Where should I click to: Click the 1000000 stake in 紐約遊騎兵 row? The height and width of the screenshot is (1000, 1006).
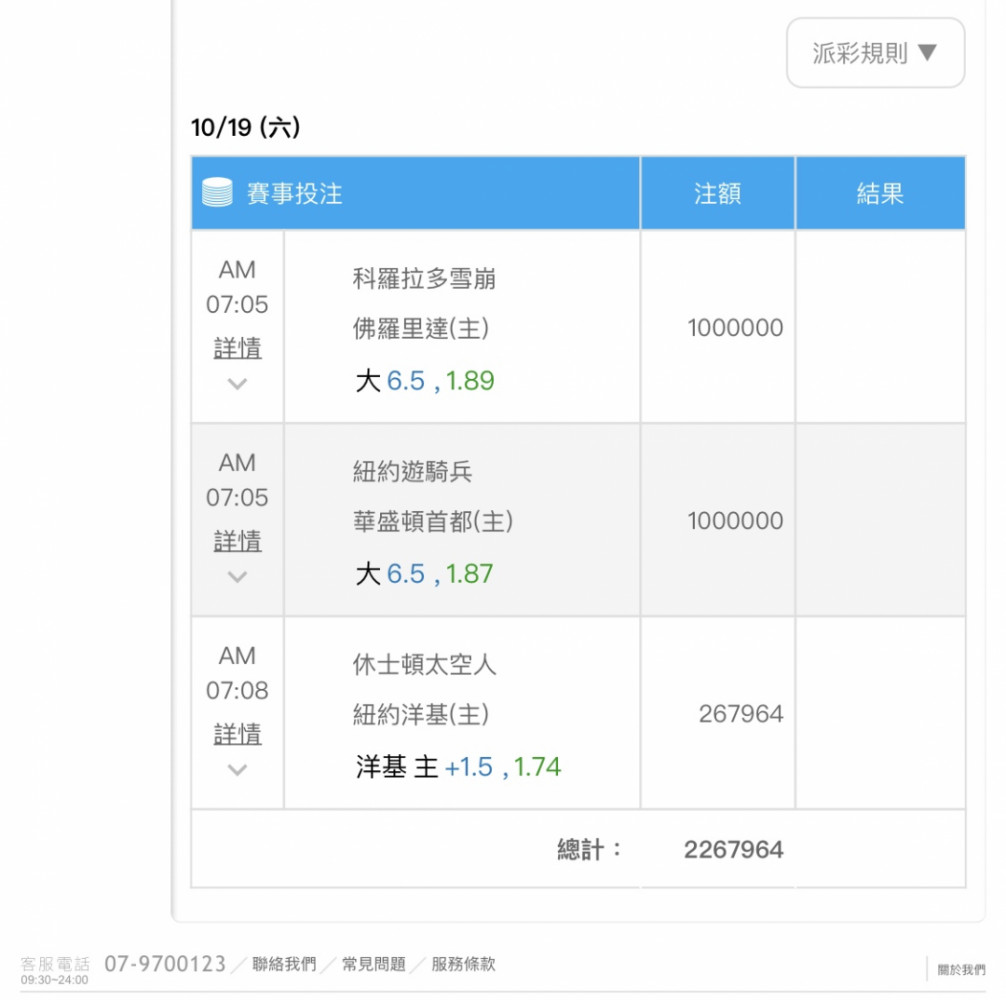click(x=735, y=521)
